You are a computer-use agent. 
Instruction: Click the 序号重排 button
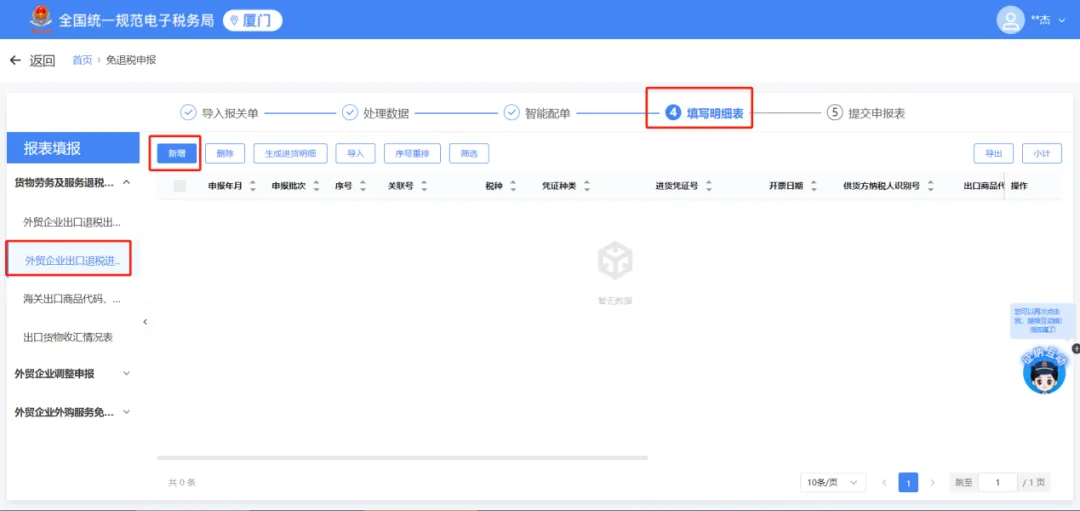(x=412, y=154)
